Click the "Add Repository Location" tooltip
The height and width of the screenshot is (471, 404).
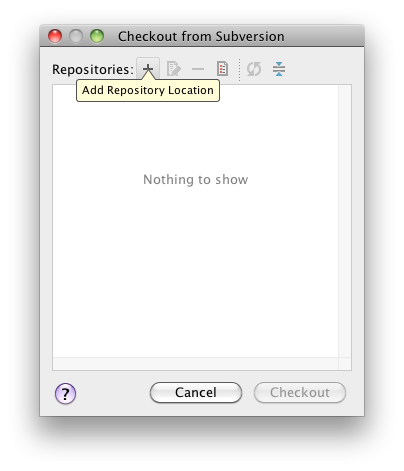click(148, 90)
